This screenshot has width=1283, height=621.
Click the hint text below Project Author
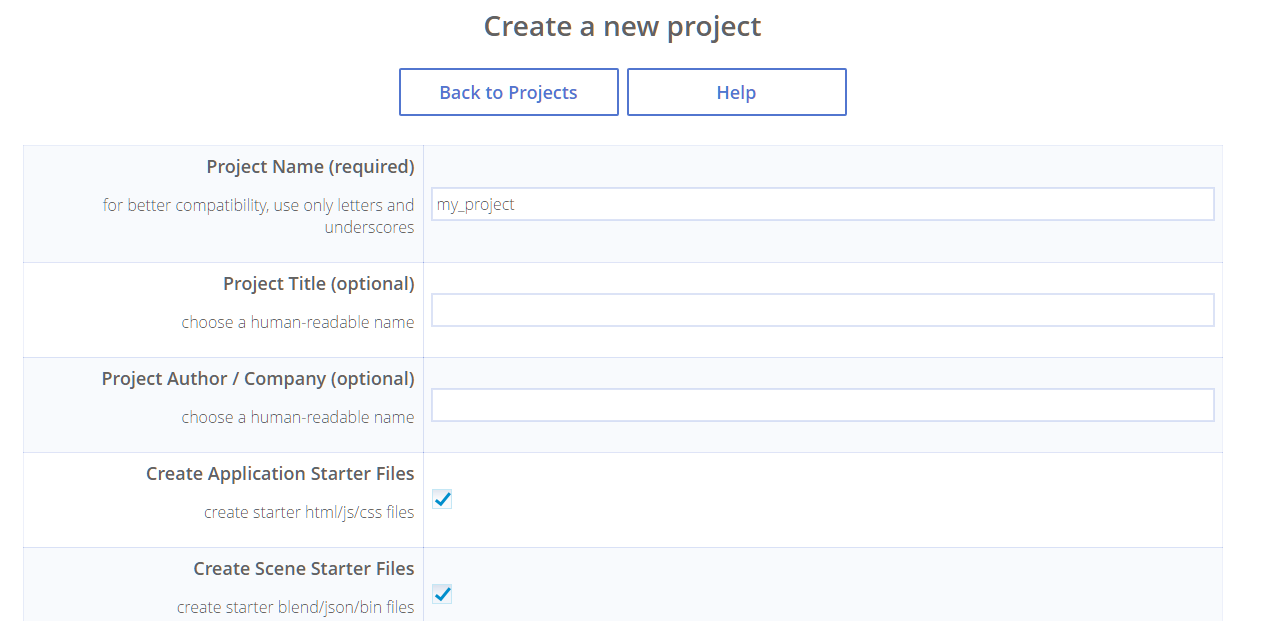[297, 417]
